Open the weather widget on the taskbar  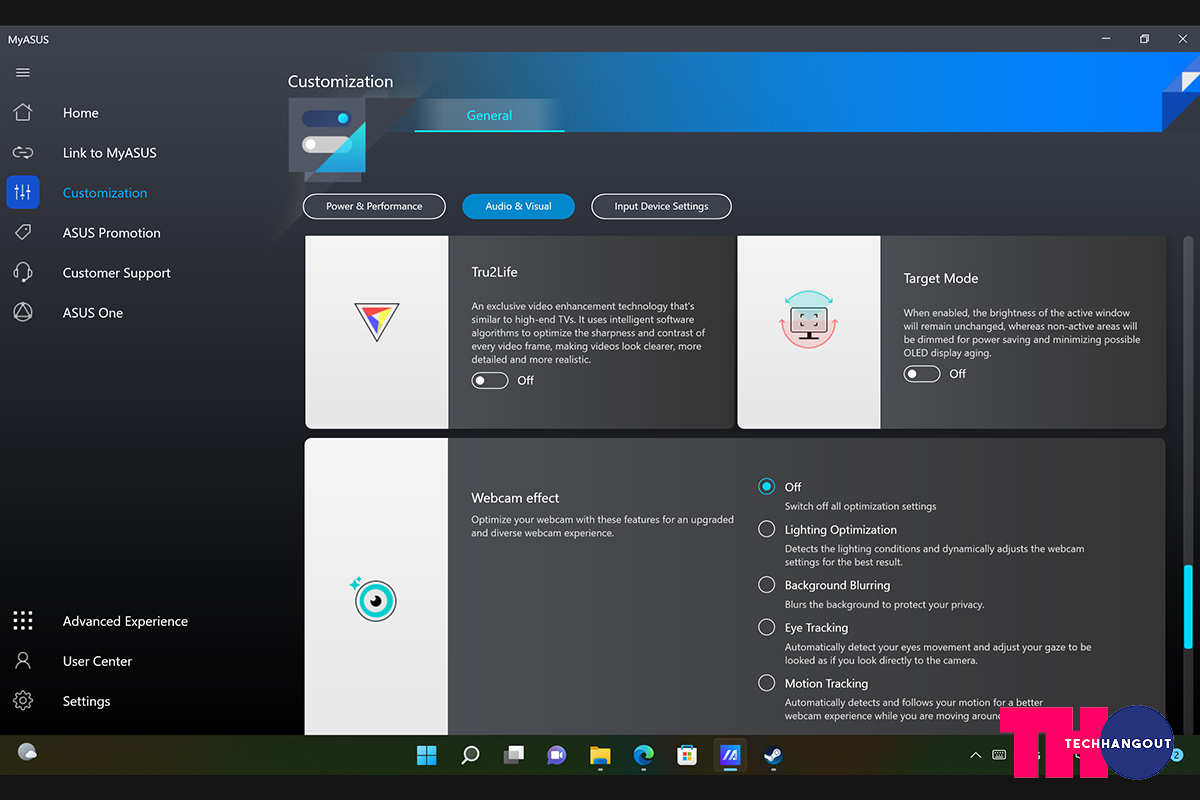click(27, 752)
